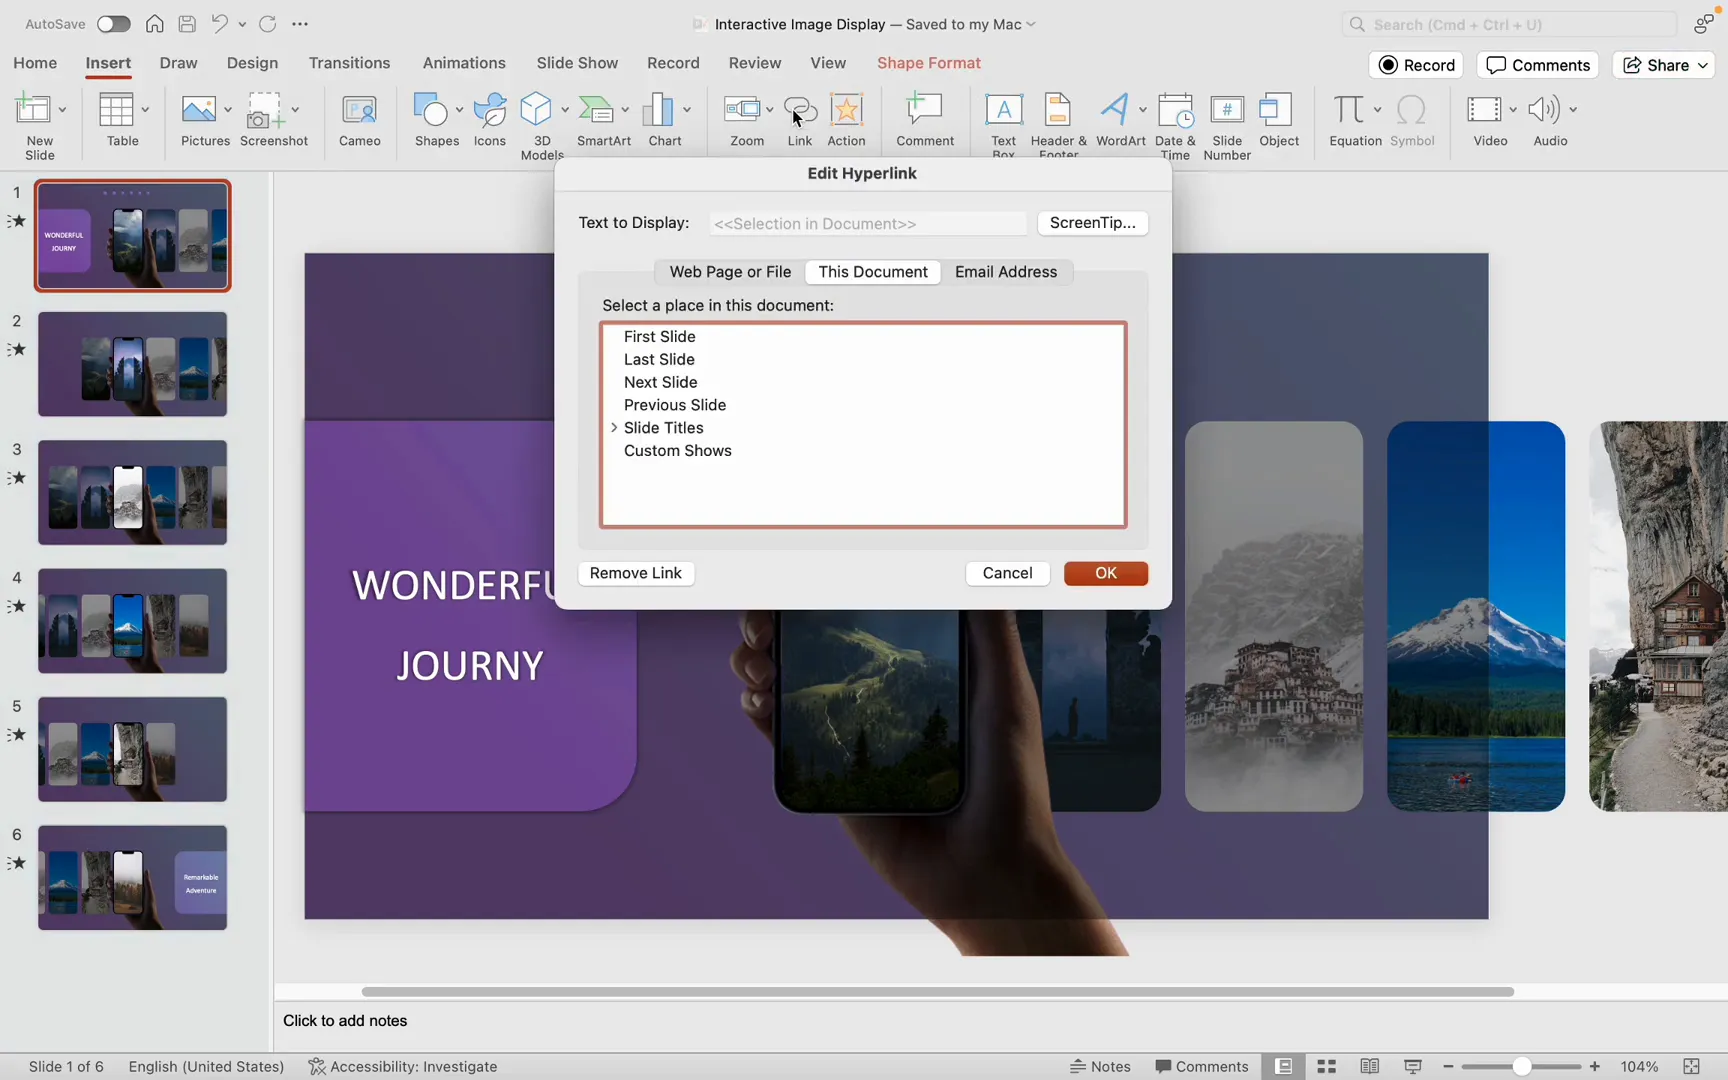Select slide 3 thumbnail in the slide panel

(132, 493)
